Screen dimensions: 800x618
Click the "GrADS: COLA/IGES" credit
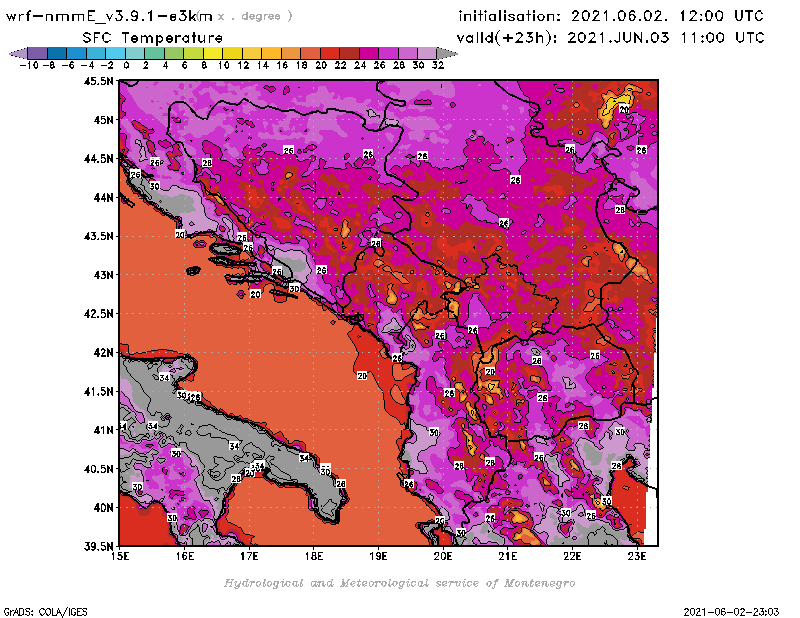45,612
